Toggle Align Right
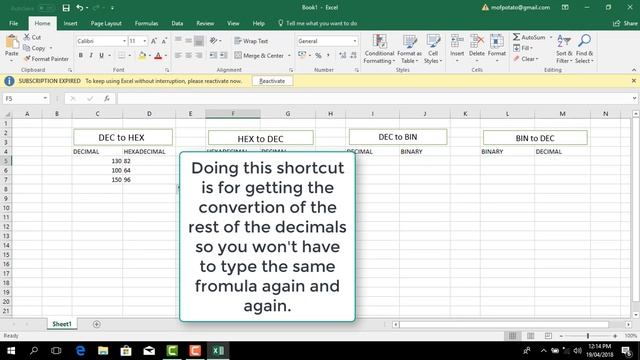Viewport: 640px width, 360px height. click(198, 56)
